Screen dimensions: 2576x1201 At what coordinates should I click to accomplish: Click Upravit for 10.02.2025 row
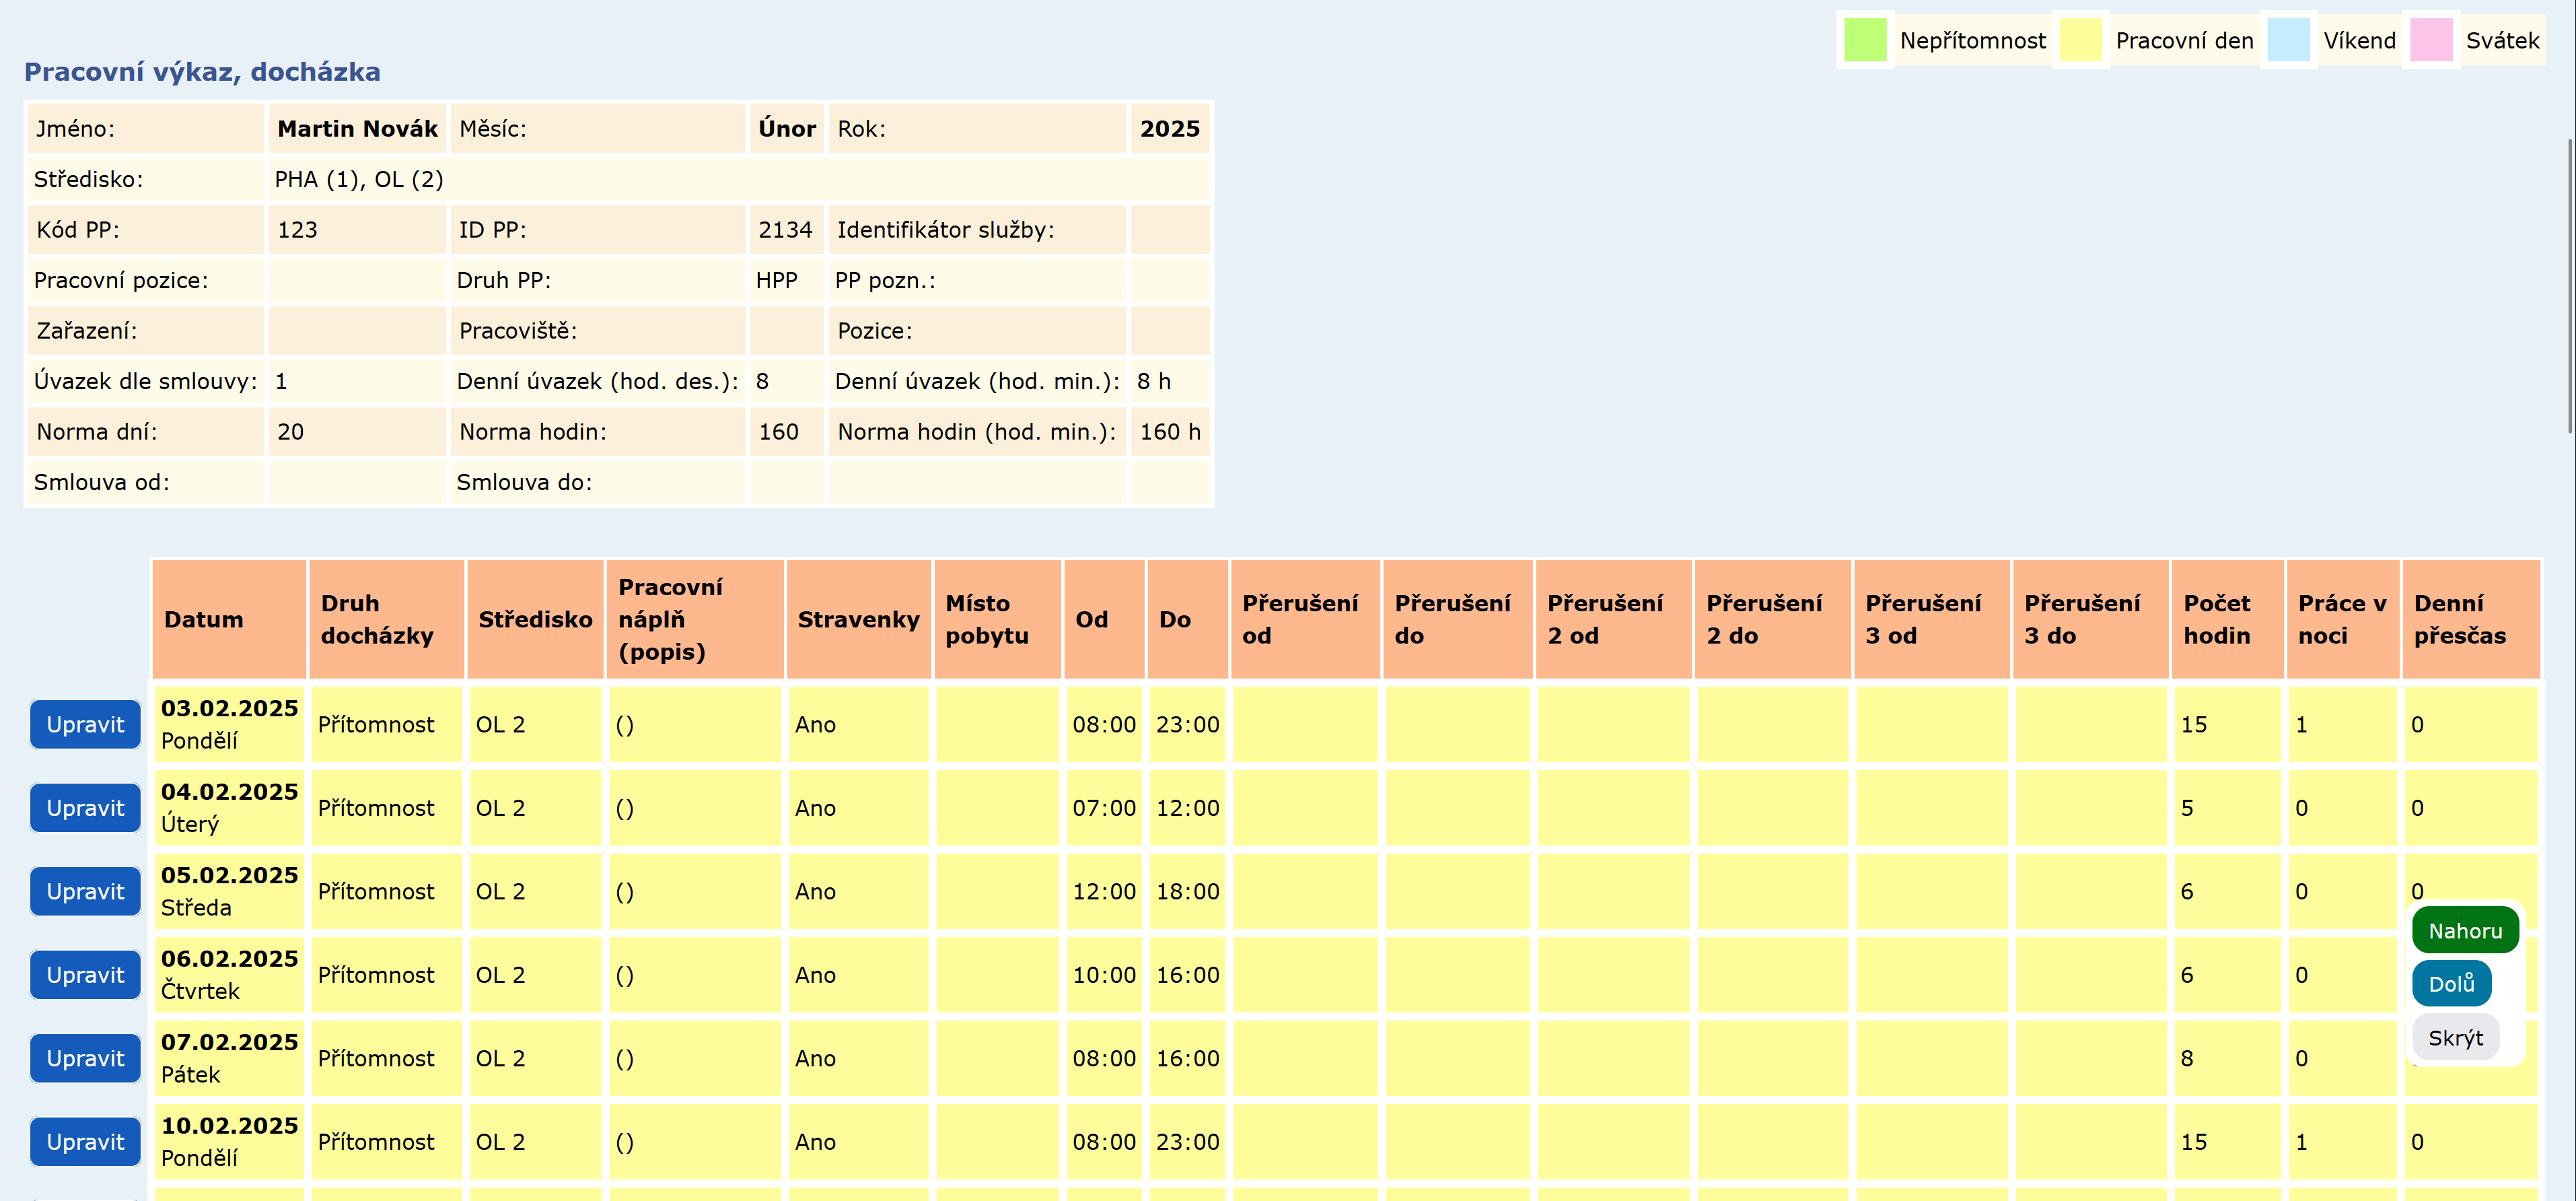(85, 1142)
